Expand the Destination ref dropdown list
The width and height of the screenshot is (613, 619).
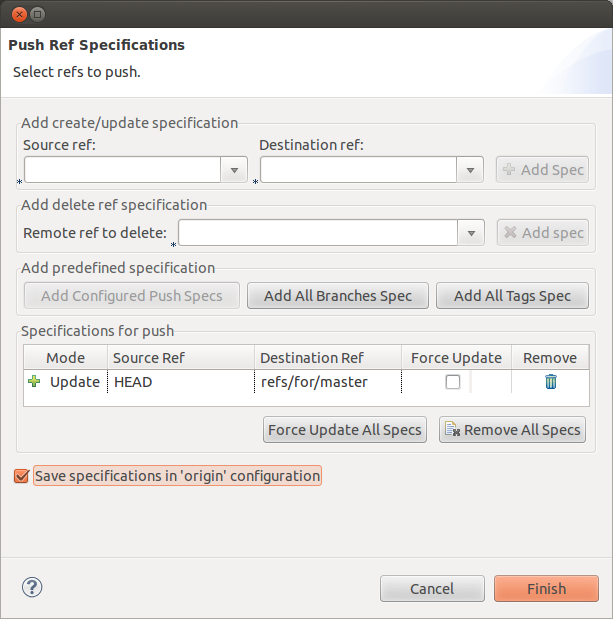tap(470, 170)
